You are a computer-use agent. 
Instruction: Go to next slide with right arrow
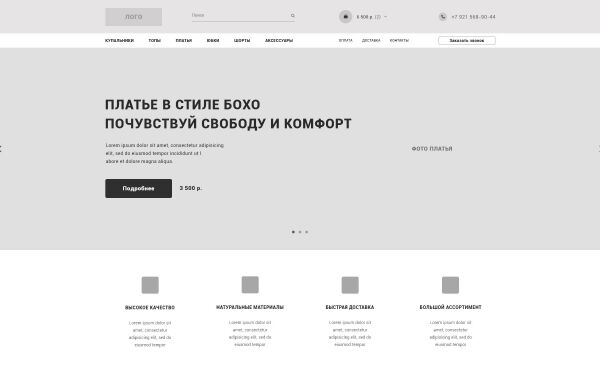(x=598, y=149)
